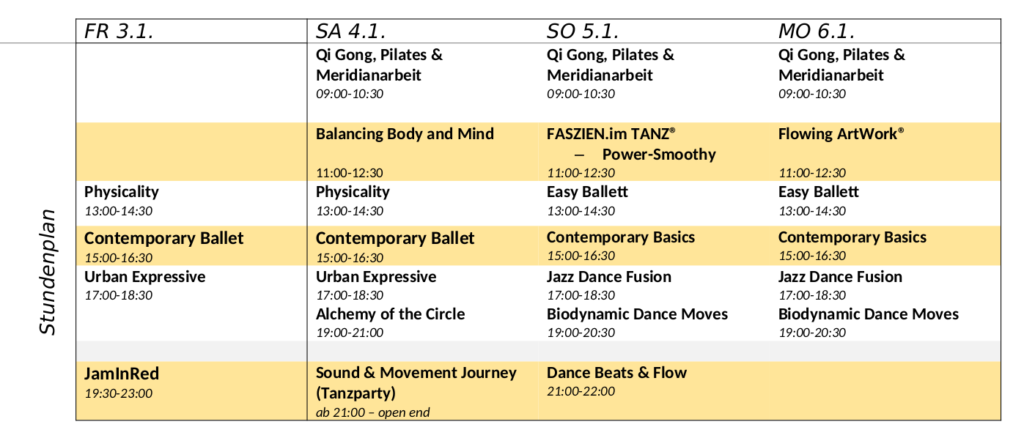Select the SA 4.1. day header
Viewport: 1024px width, 441px height.
tap(351, 31)
